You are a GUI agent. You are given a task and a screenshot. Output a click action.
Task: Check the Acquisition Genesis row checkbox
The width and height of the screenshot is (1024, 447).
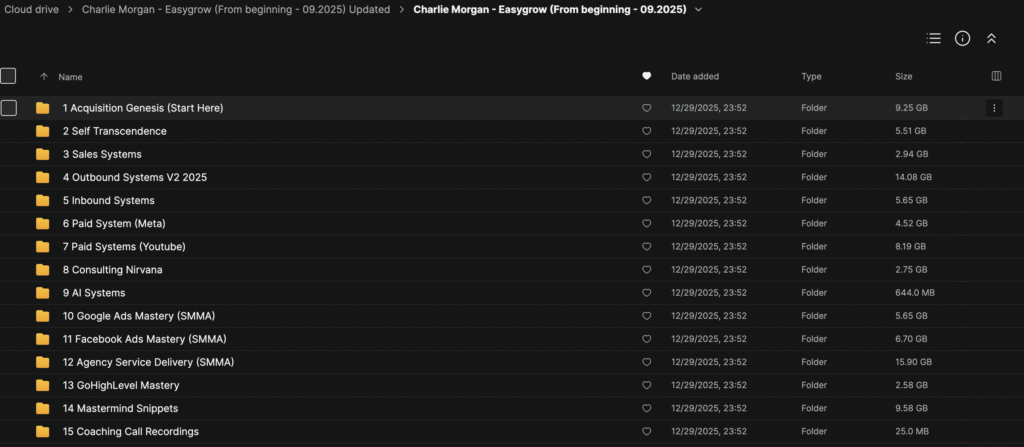pyautogui.click(x=8, y=108)
